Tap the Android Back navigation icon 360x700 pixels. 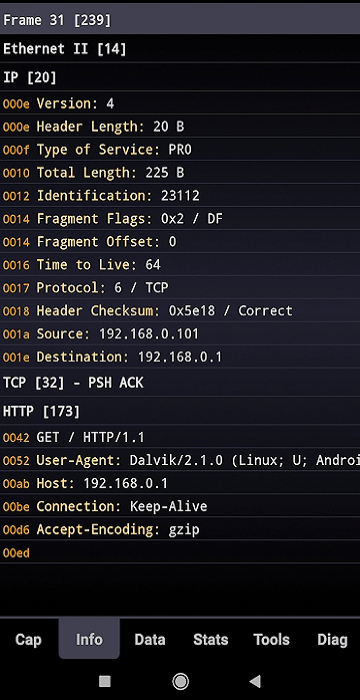[x=255, y=681]
